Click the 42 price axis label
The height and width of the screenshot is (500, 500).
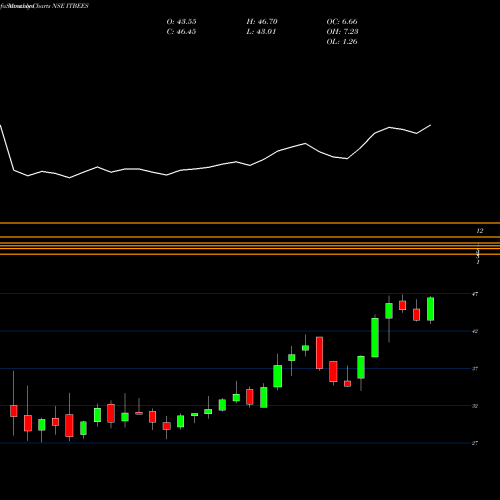[x=475, y=331]
